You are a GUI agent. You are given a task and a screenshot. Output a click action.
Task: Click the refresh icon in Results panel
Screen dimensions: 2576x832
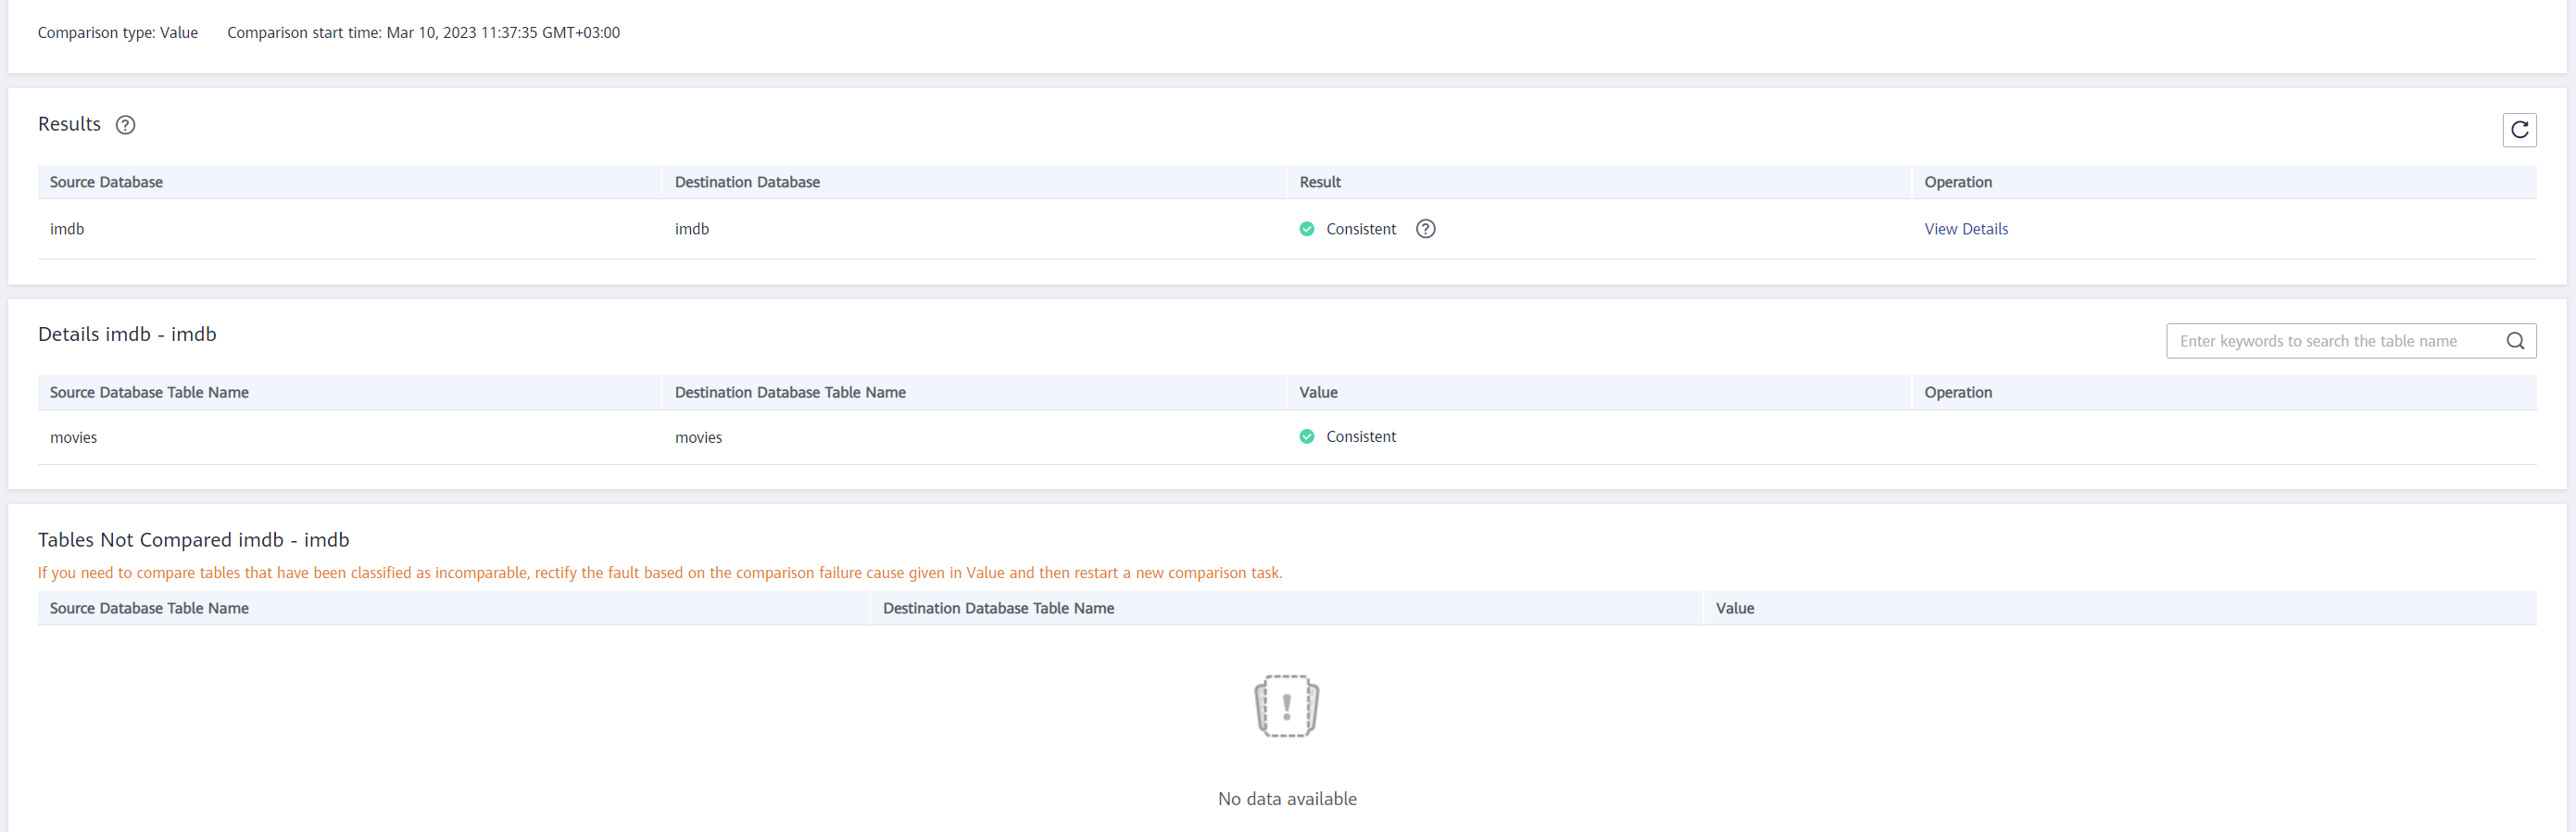2519,130
